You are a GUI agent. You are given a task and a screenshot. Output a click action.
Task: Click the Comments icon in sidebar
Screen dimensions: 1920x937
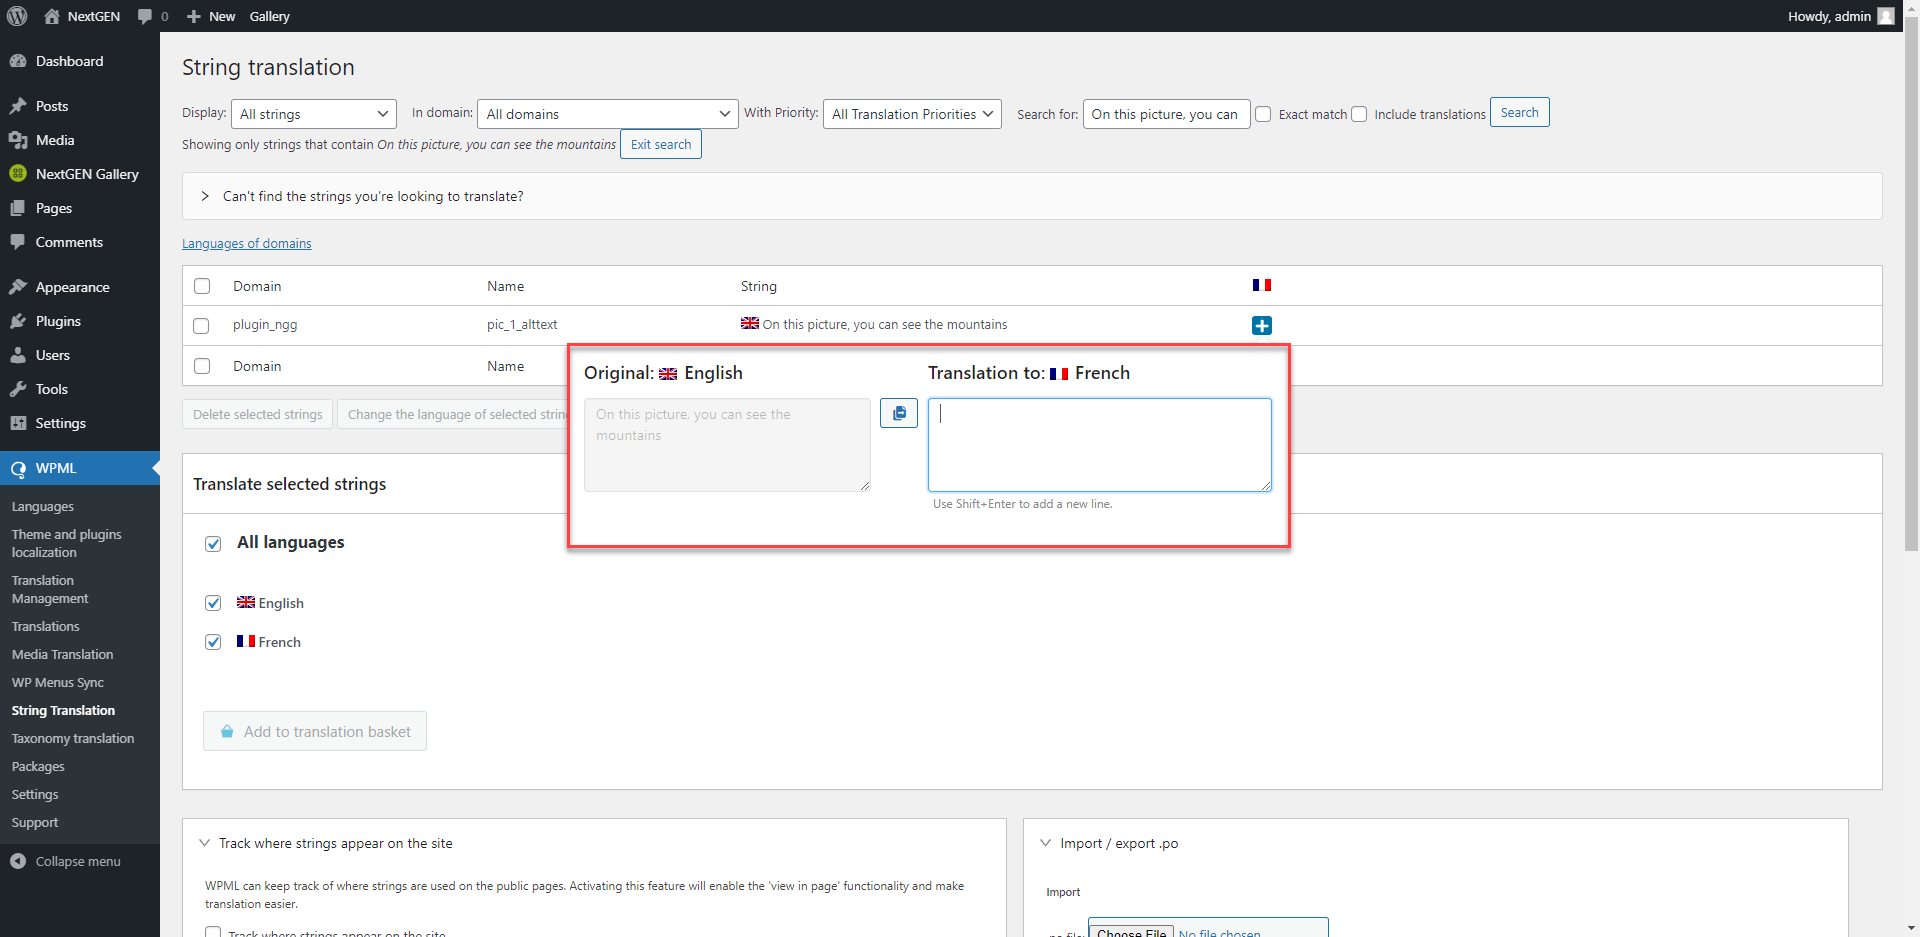click(x=18, y=242)
